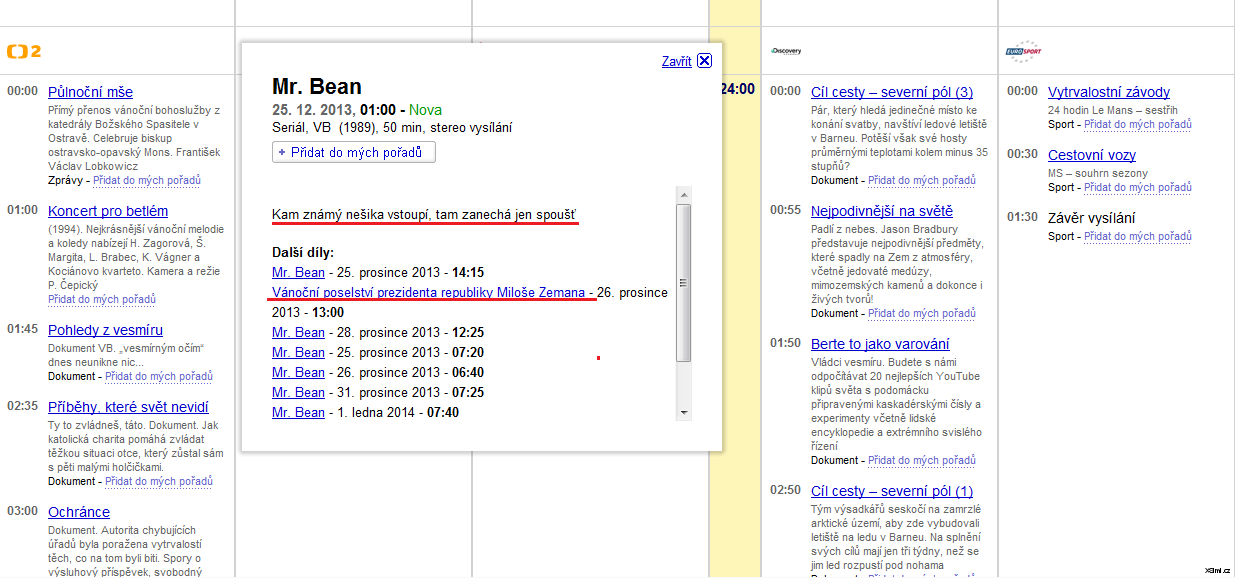Open Nejpodivnější na světě program

pyautogui.click(x=881, y=211)
